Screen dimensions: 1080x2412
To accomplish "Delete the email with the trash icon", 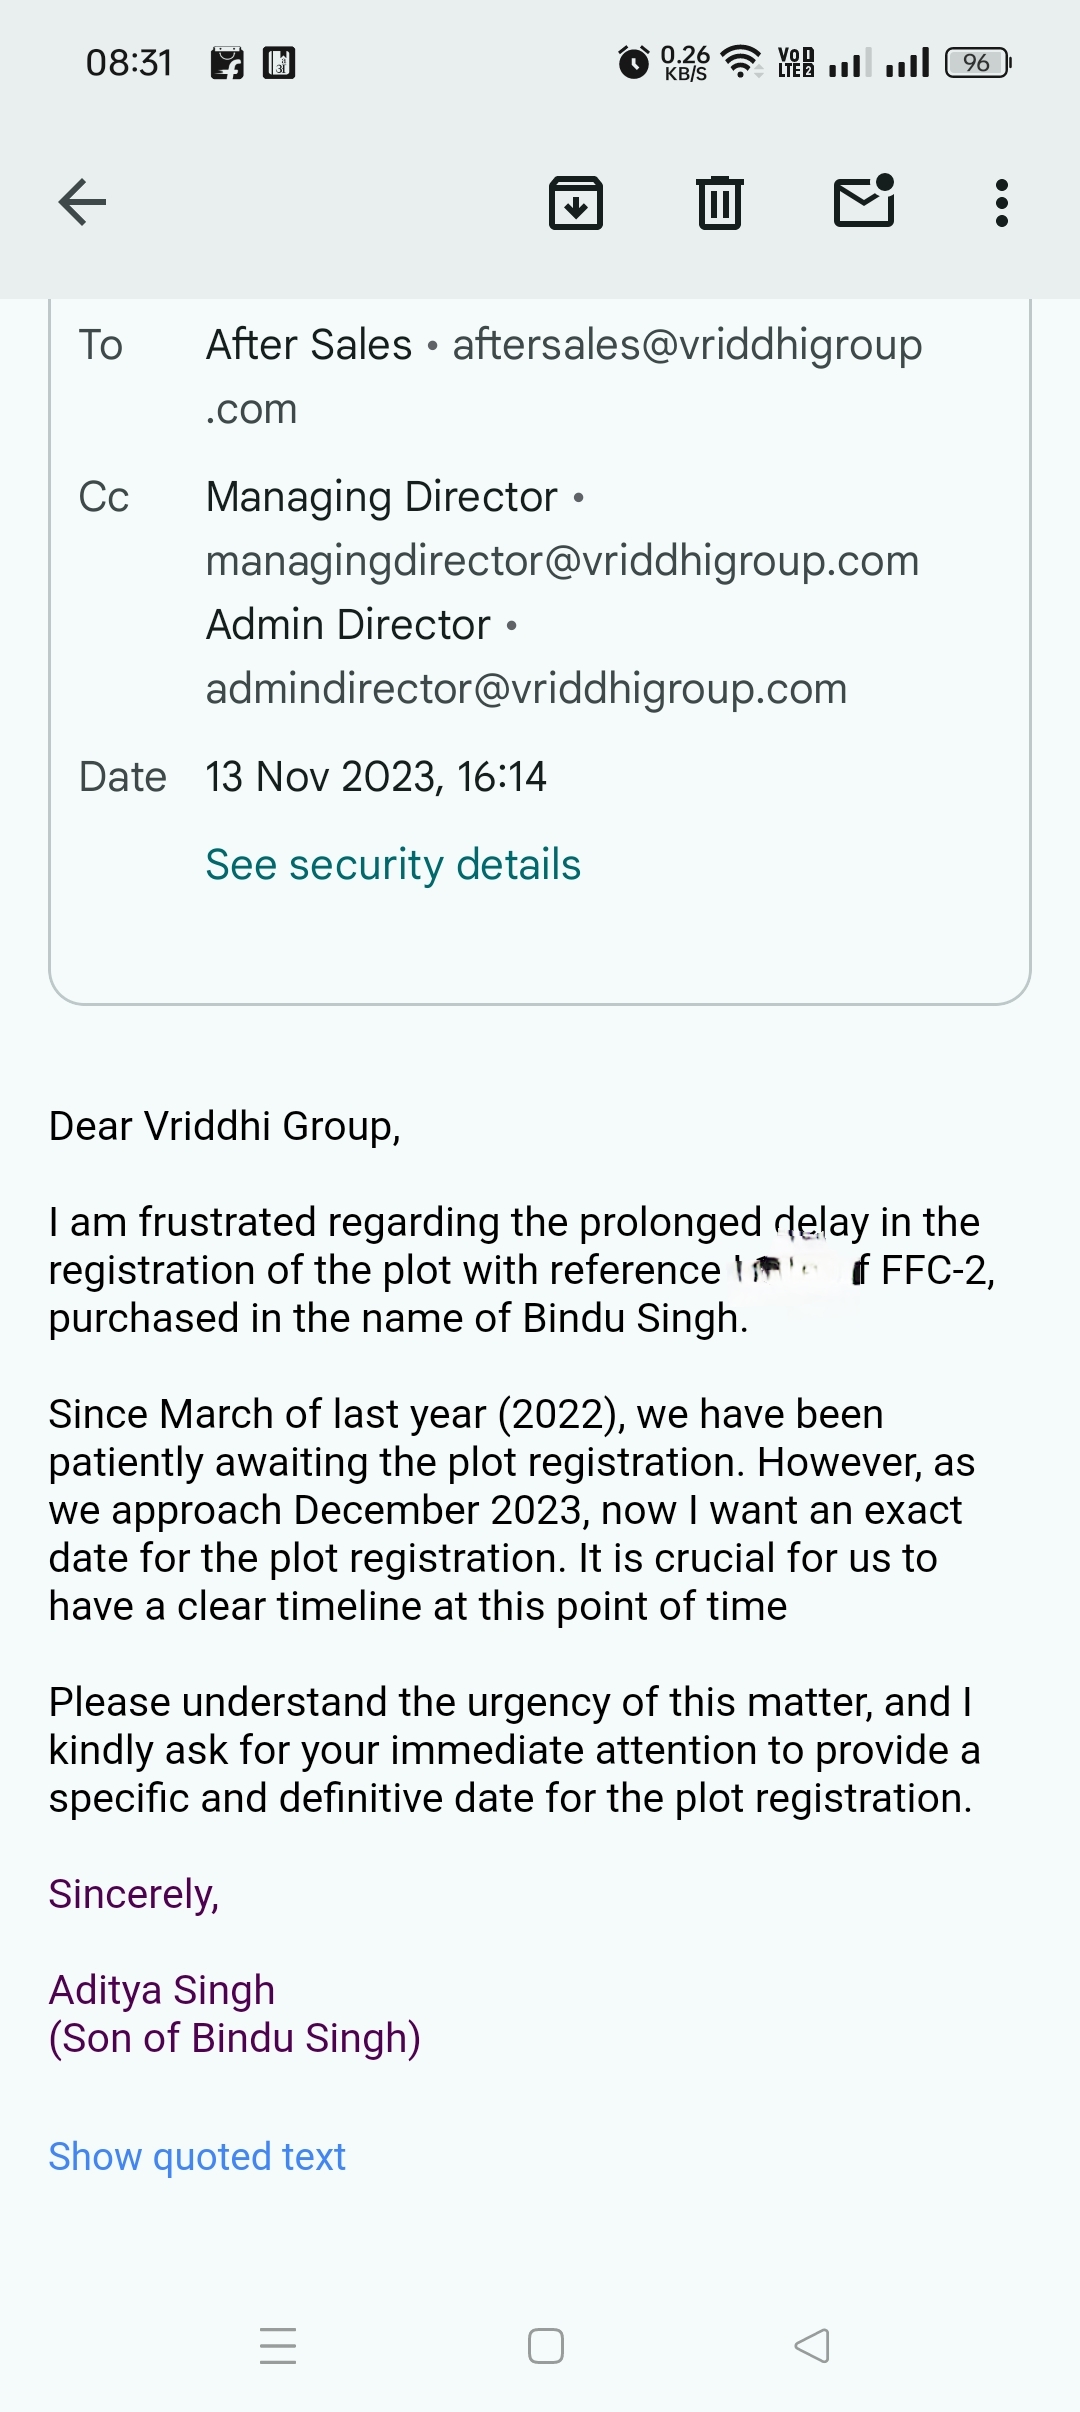I will point(719,203).
